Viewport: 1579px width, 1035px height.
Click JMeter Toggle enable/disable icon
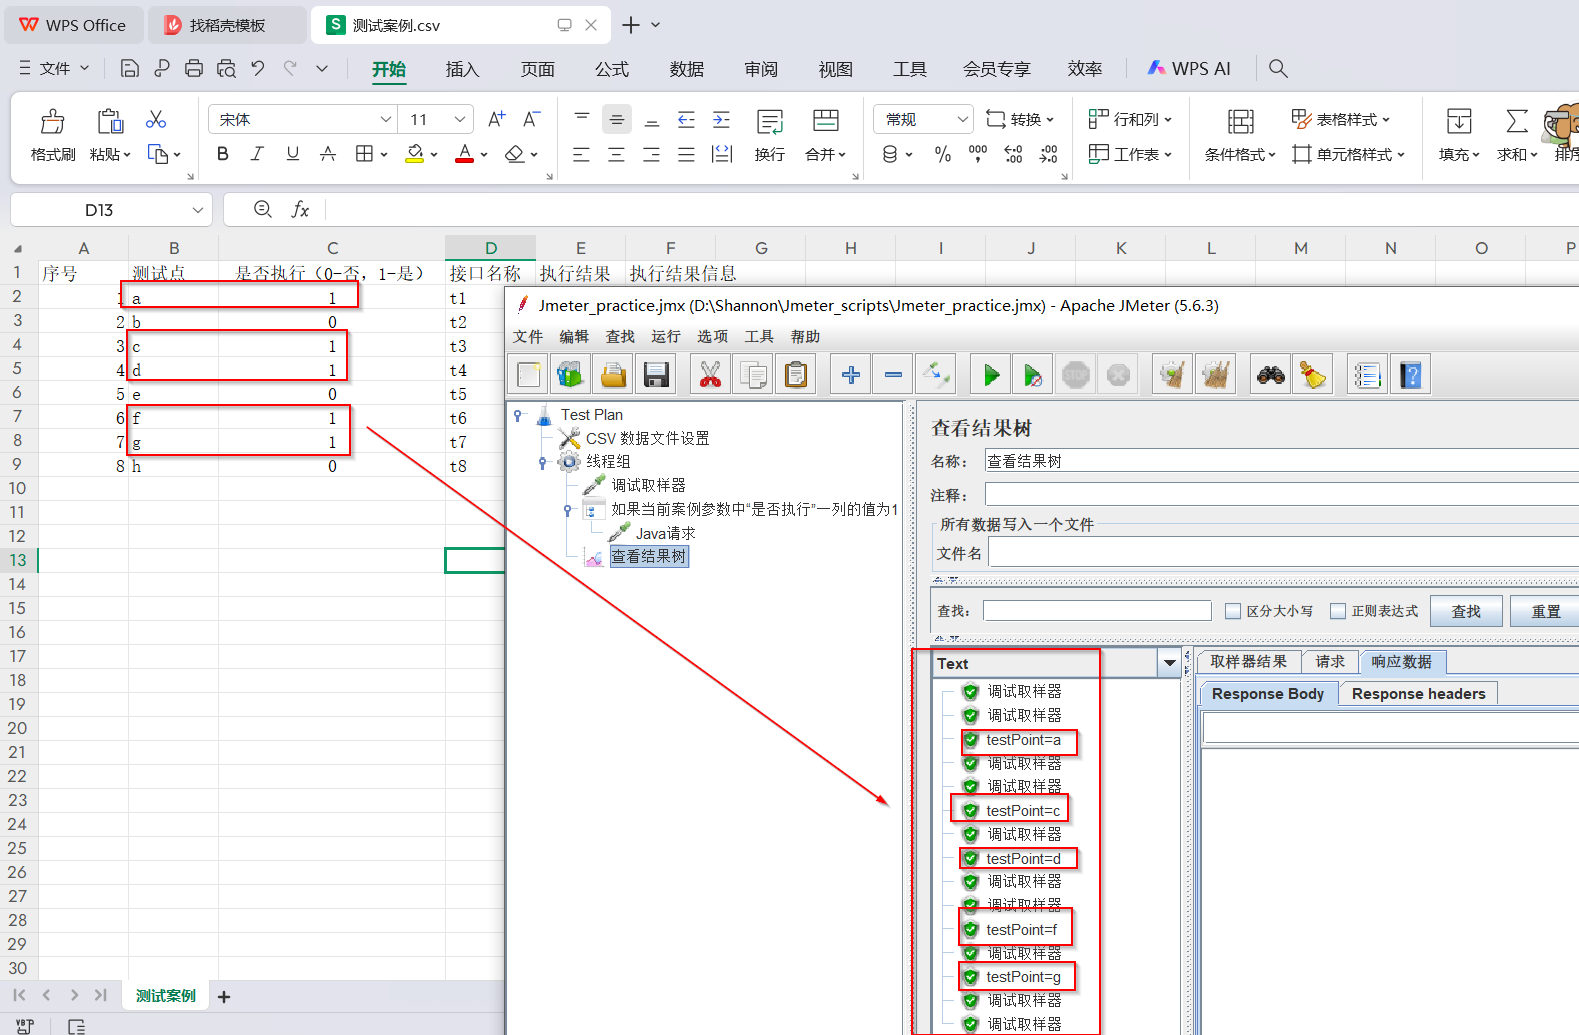coord(936,375)
